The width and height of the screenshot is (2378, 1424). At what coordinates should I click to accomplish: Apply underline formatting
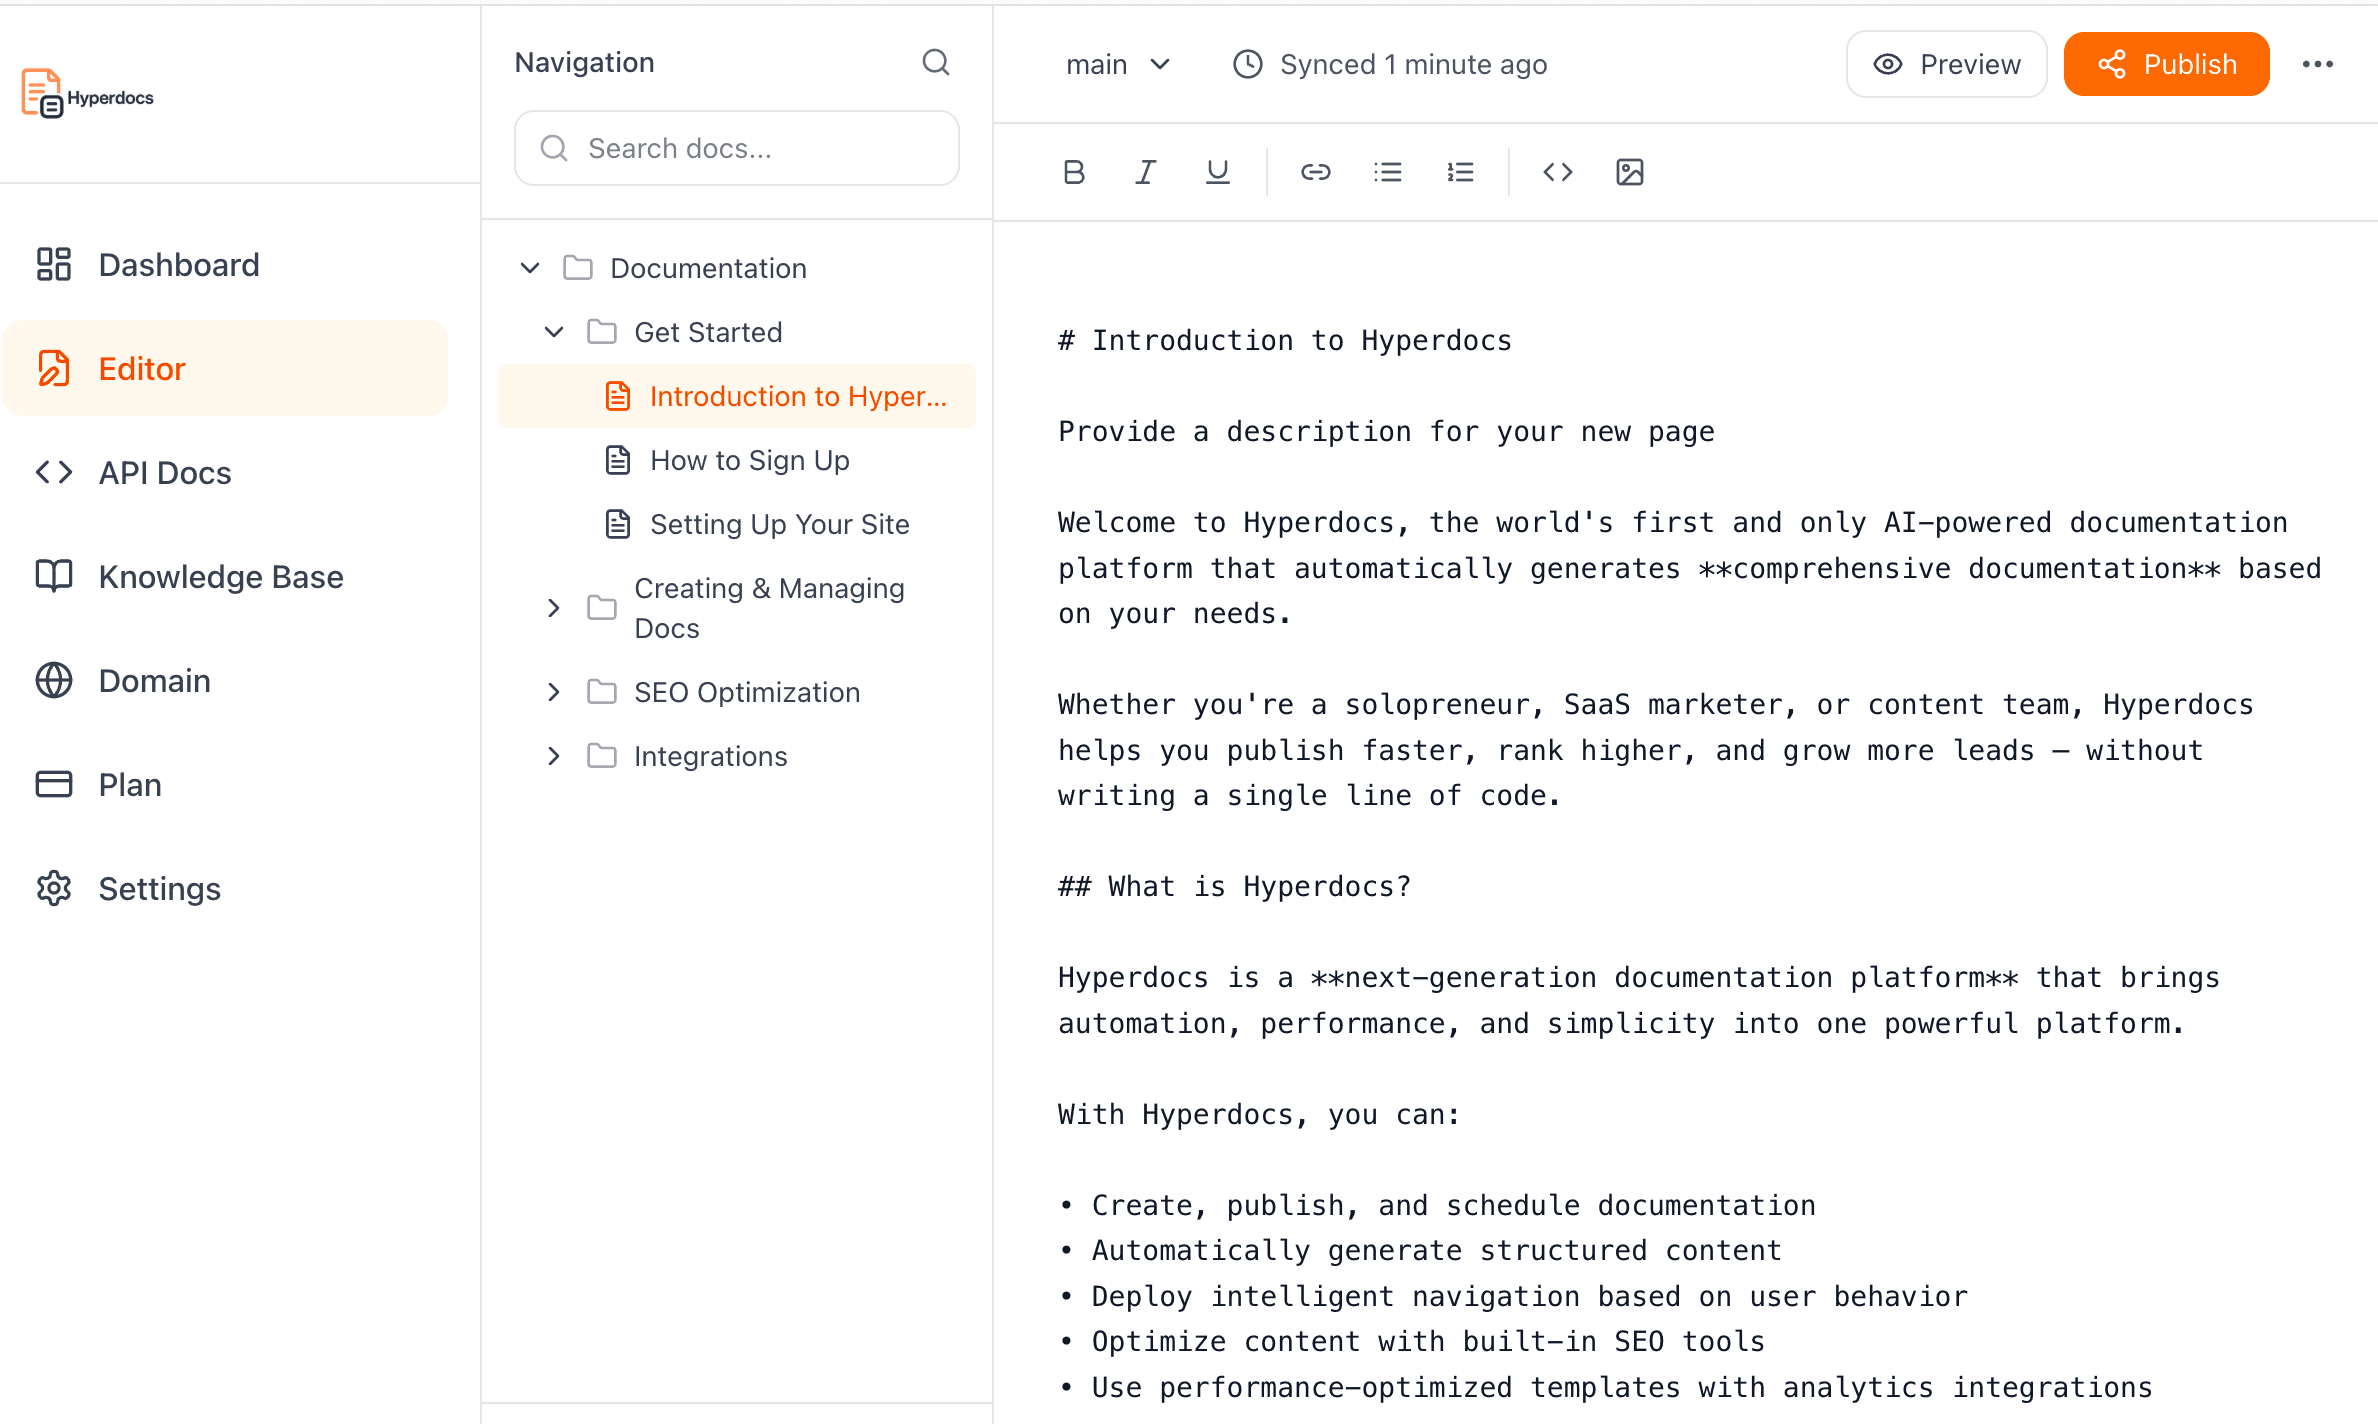click(1217, 172)
